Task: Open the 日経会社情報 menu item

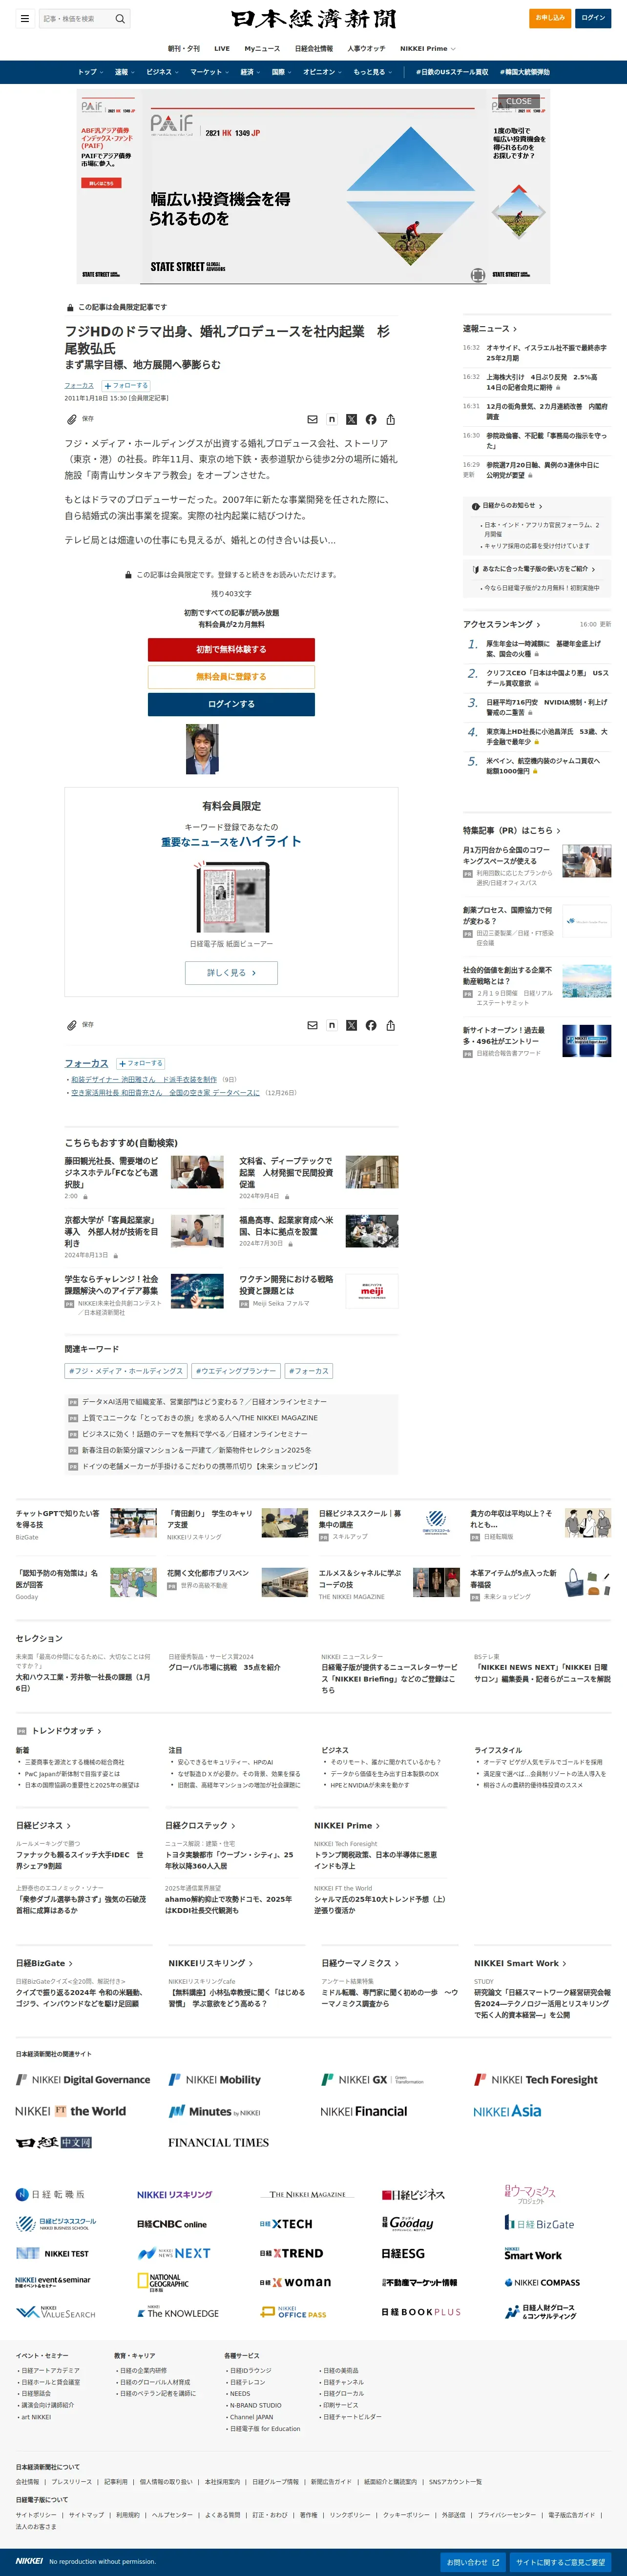Action: click(314, 48)
